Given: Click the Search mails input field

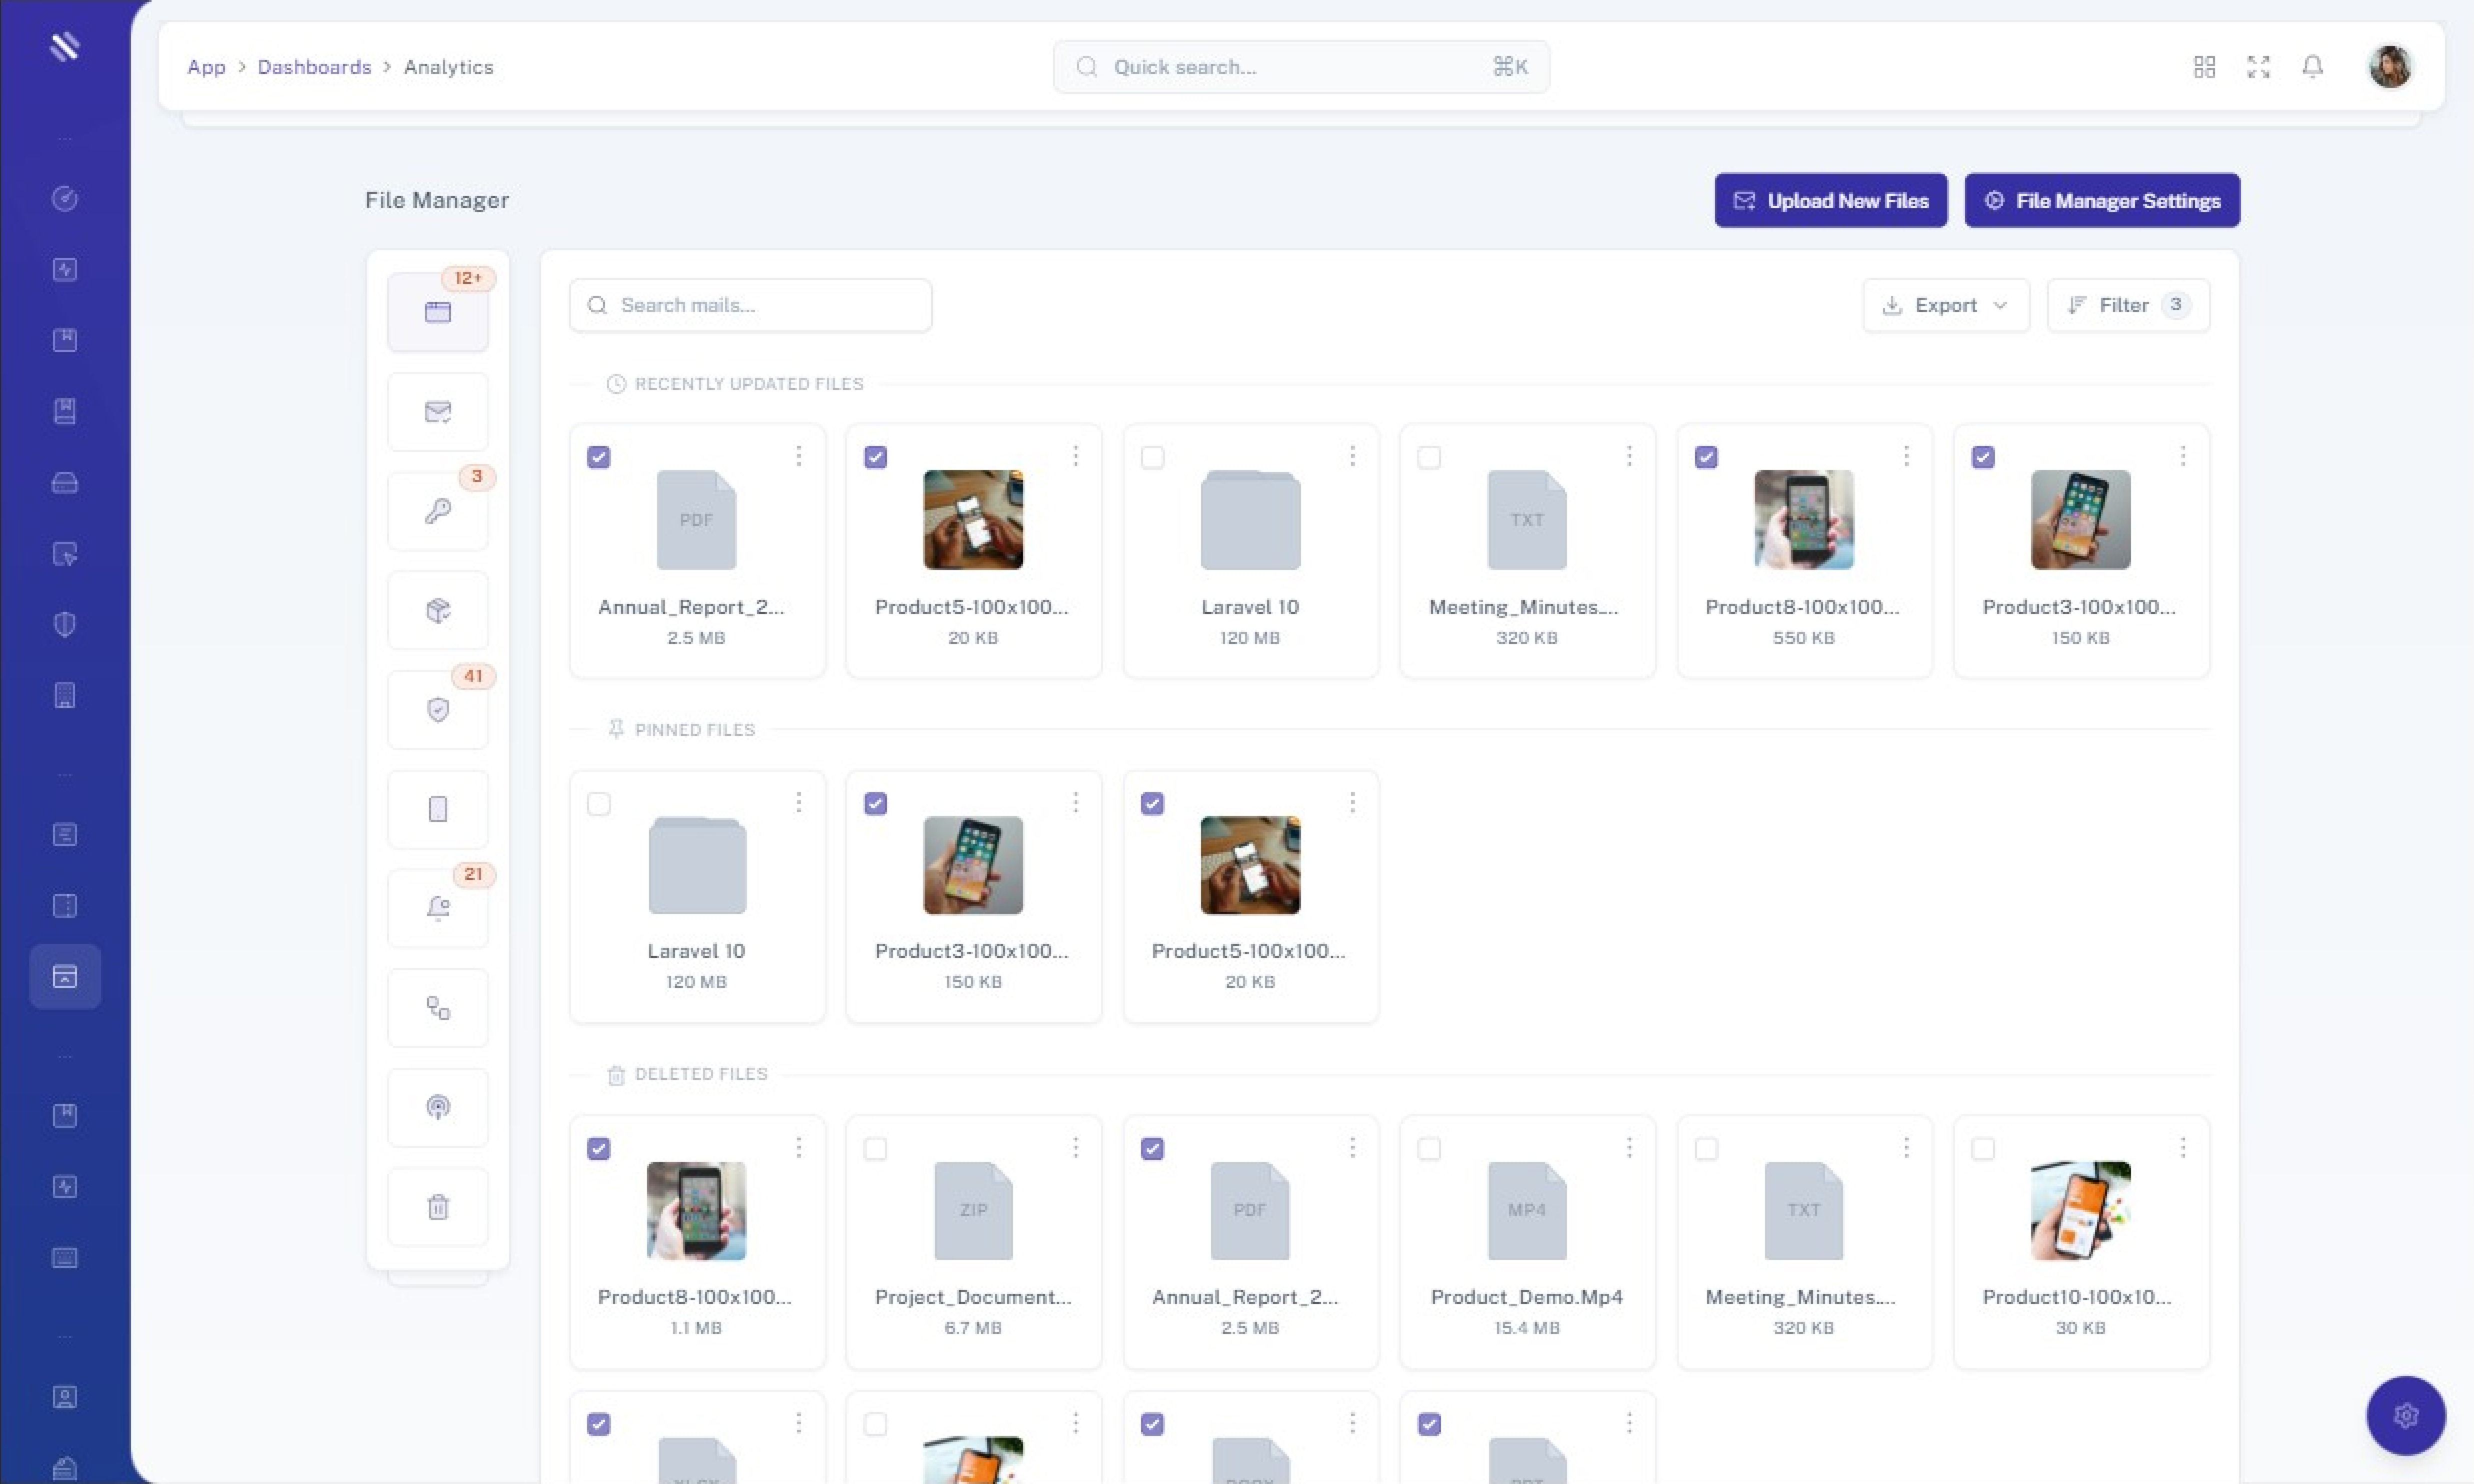Looking at the screenshot, I should click(750, 305).
